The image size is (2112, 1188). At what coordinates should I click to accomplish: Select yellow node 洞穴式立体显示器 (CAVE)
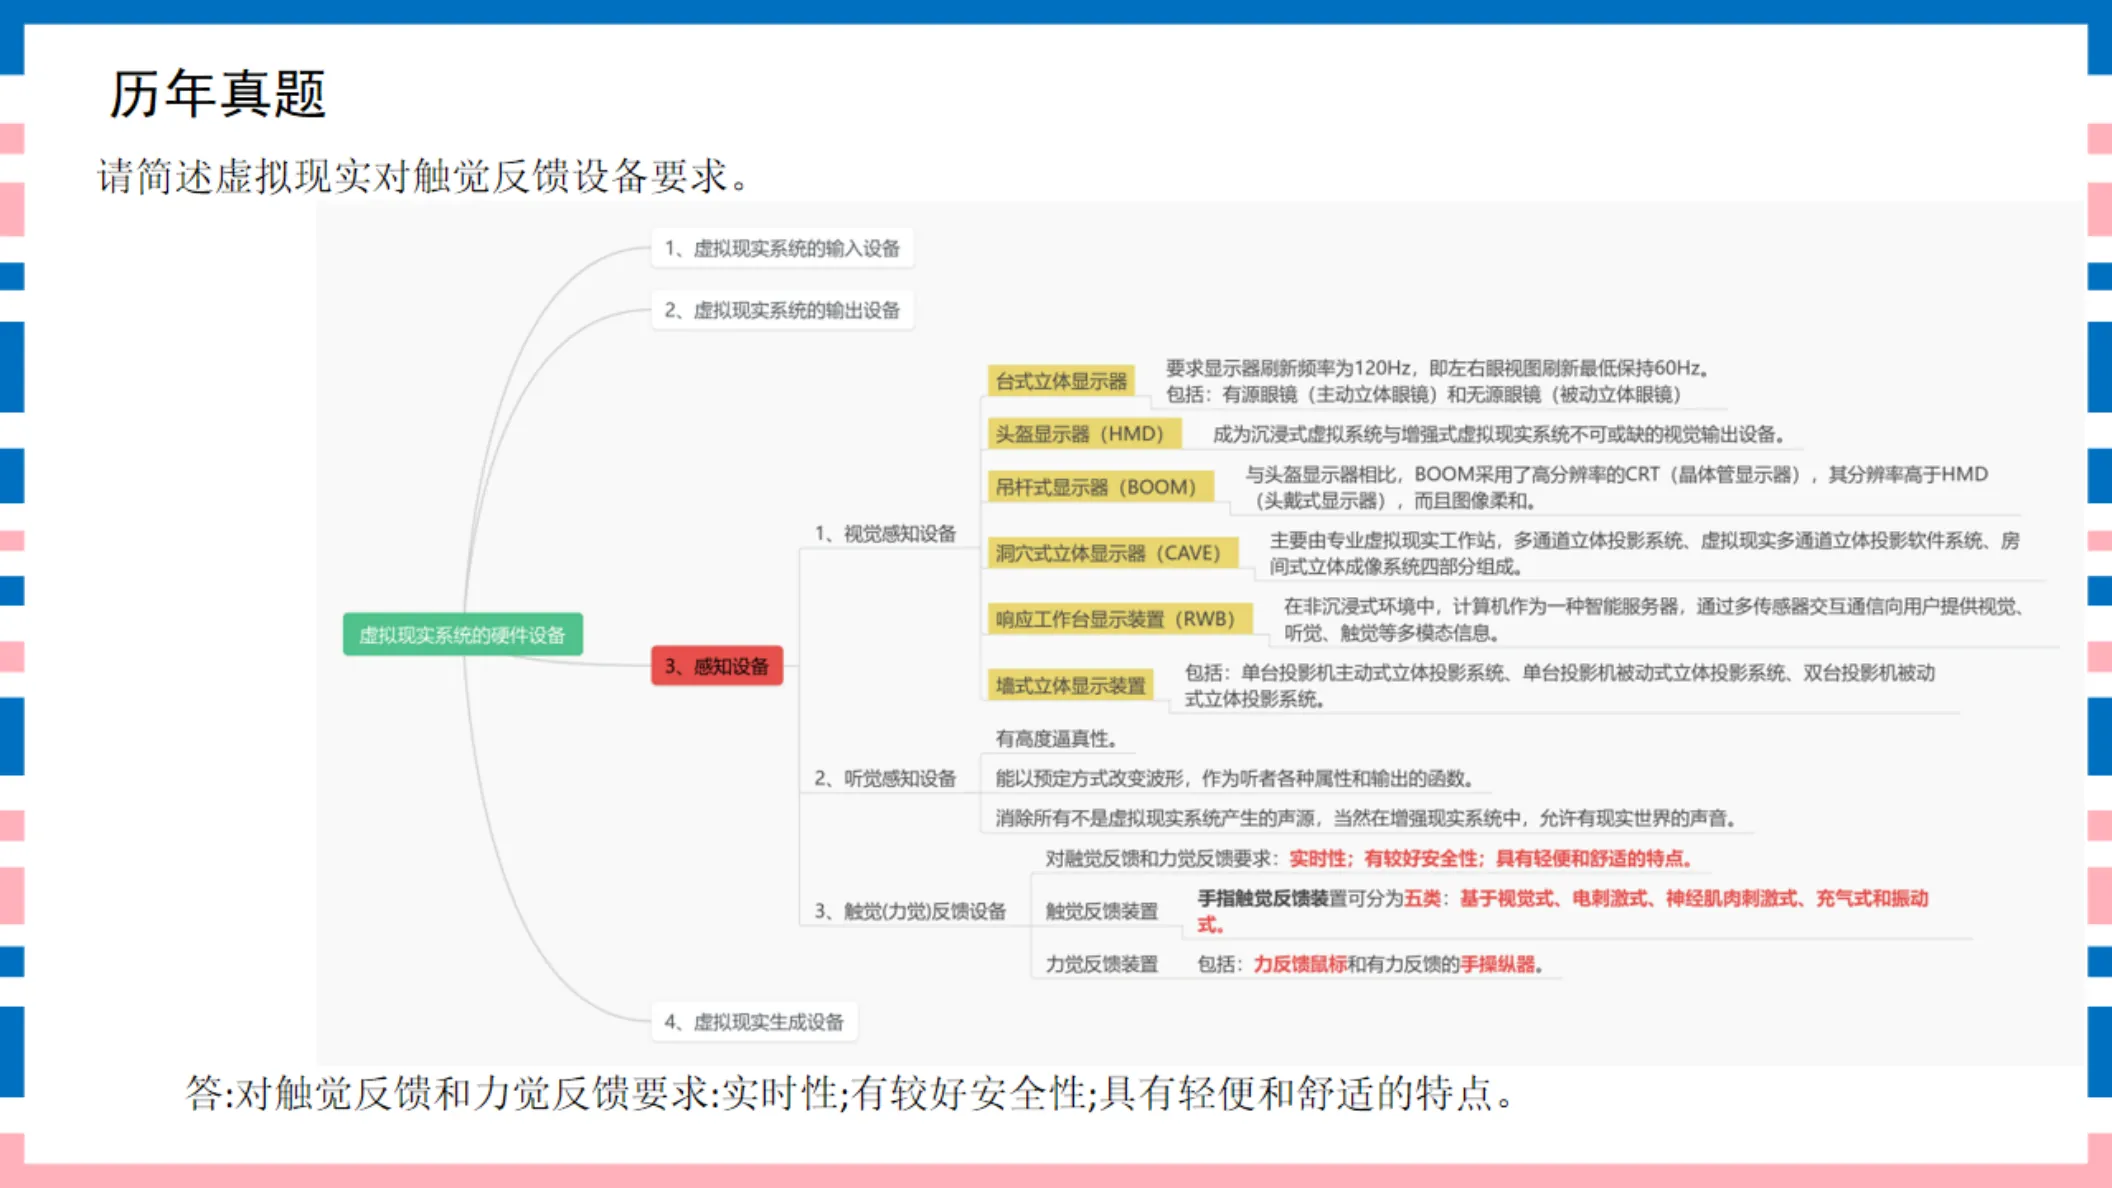(1112, 553)
